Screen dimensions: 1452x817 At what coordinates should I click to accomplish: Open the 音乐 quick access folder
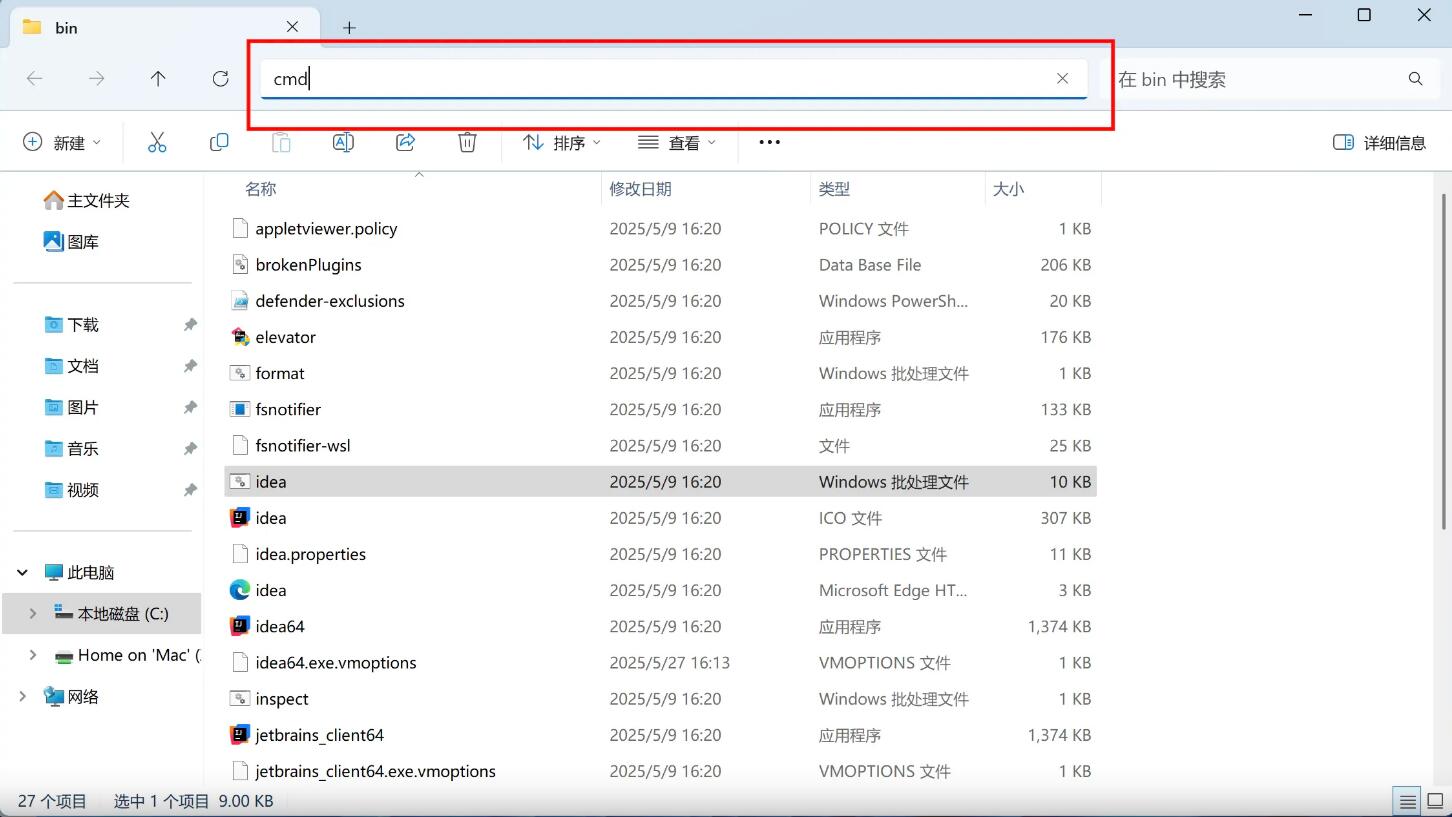pyautogui.click(x=71, y=449)
